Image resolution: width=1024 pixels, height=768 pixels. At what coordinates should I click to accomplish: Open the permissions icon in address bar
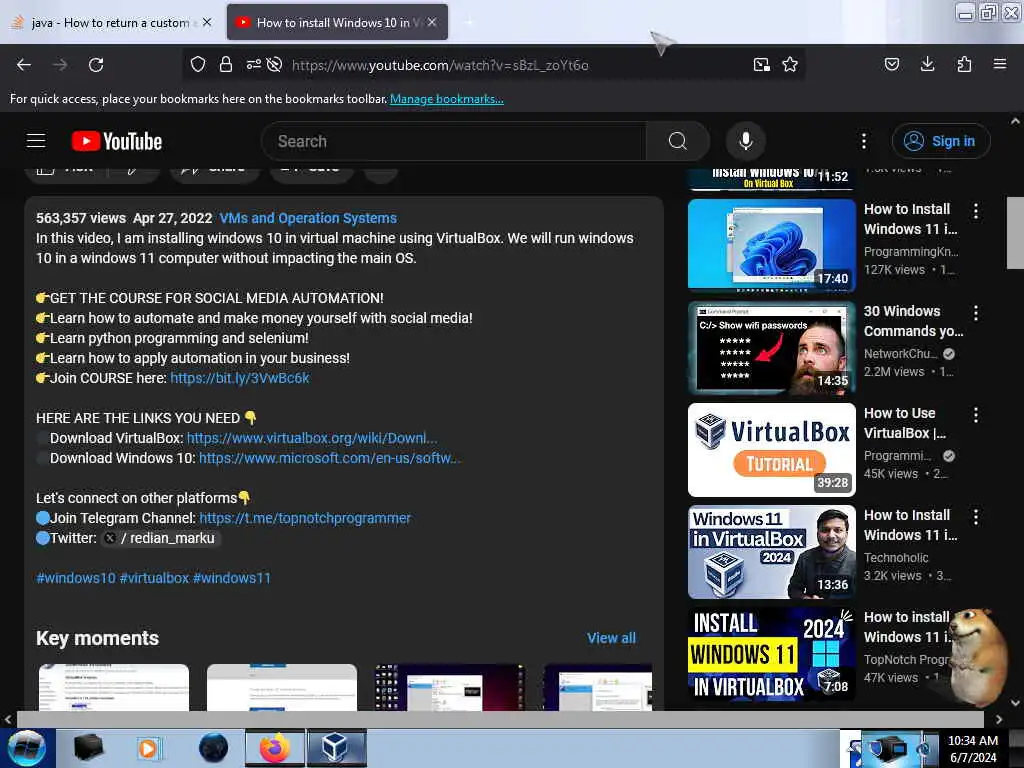click(x=253, y=65)
